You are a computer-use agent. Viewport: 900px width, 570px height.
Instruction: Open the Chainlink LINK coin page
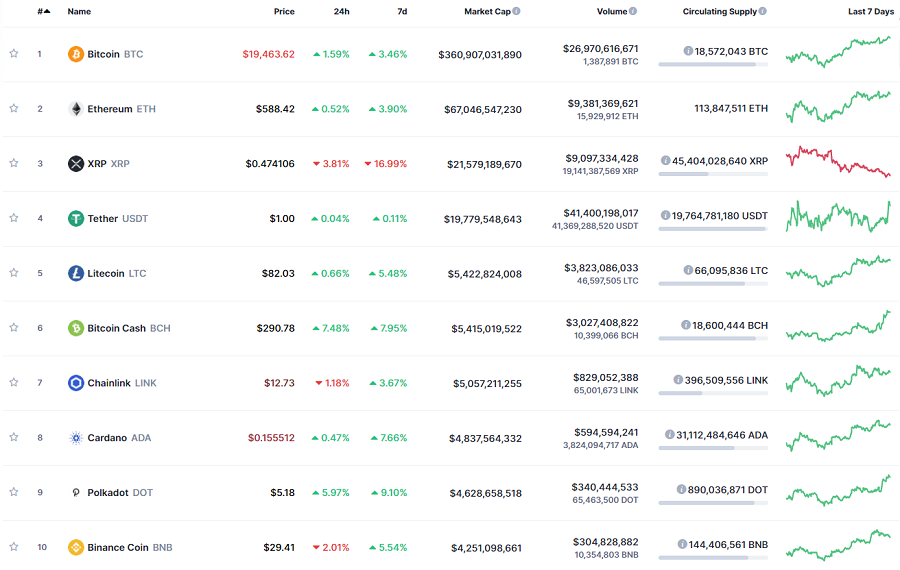[x=122, y=383]
